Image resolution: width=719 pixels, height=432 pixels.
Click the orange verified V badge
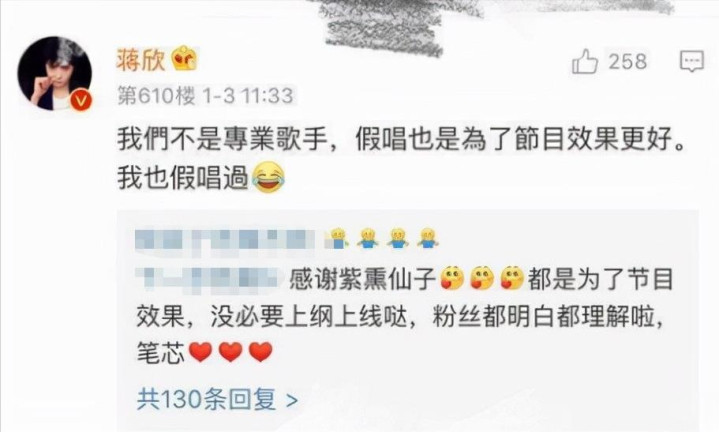tap(81, 100)
